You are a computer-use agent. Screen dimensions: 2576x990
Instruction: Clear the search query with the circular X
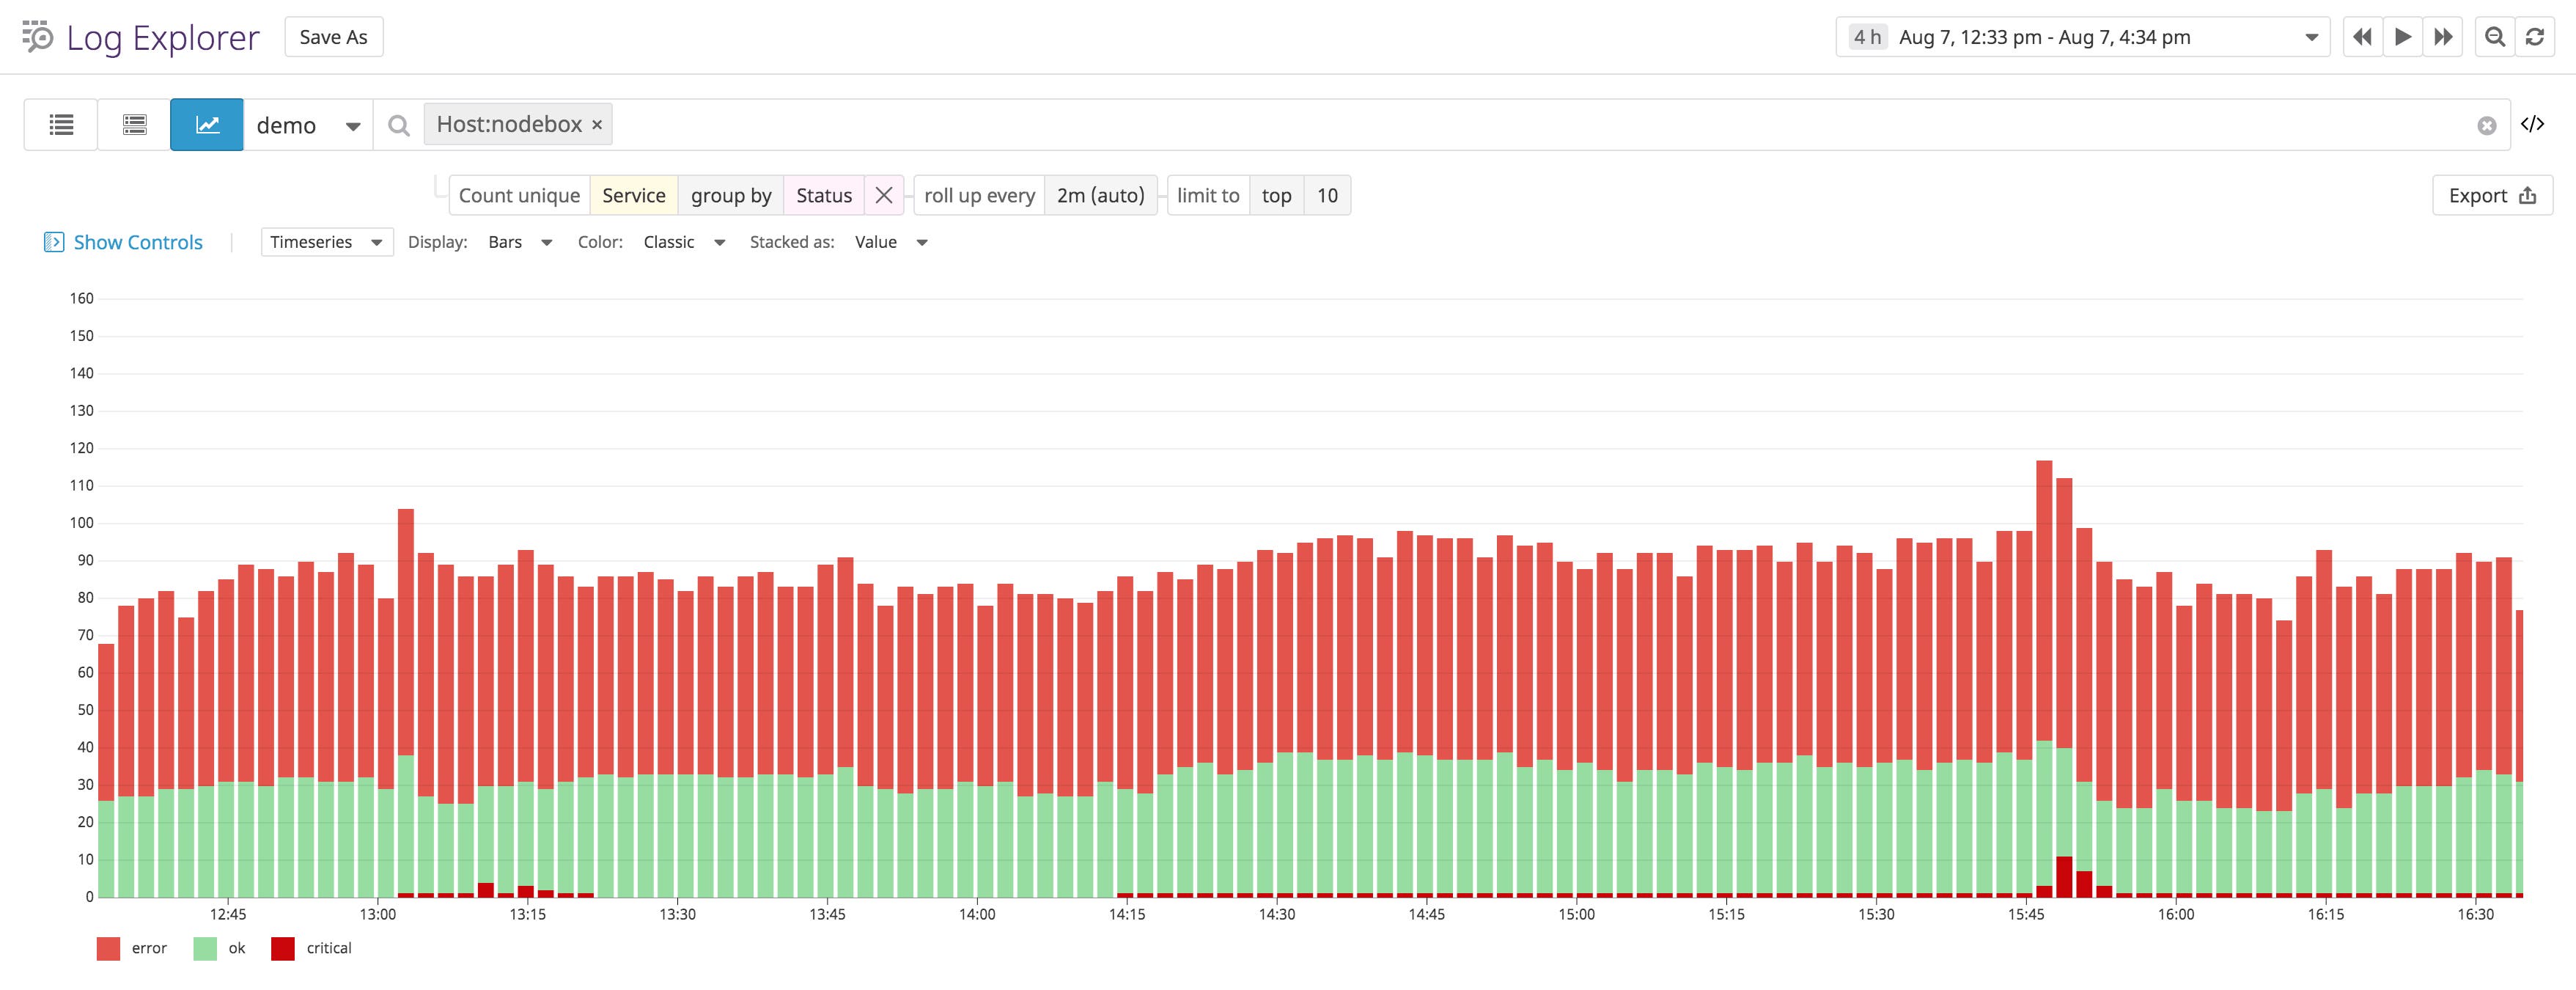[x=2487, y=124]
